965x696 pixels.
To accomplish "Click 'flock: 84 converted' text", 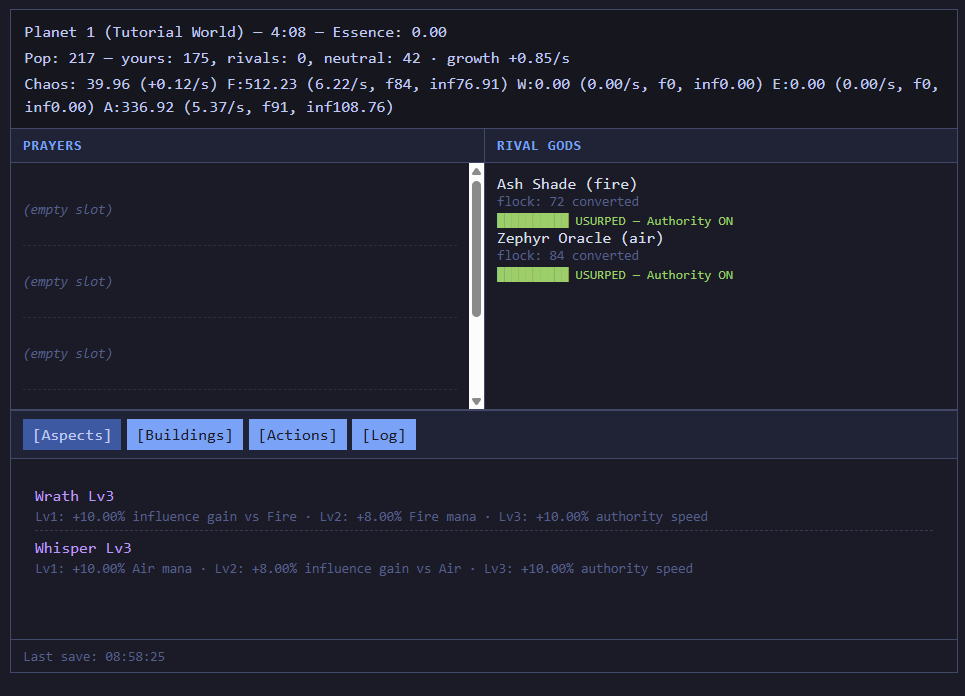I will tap(568, 255).
